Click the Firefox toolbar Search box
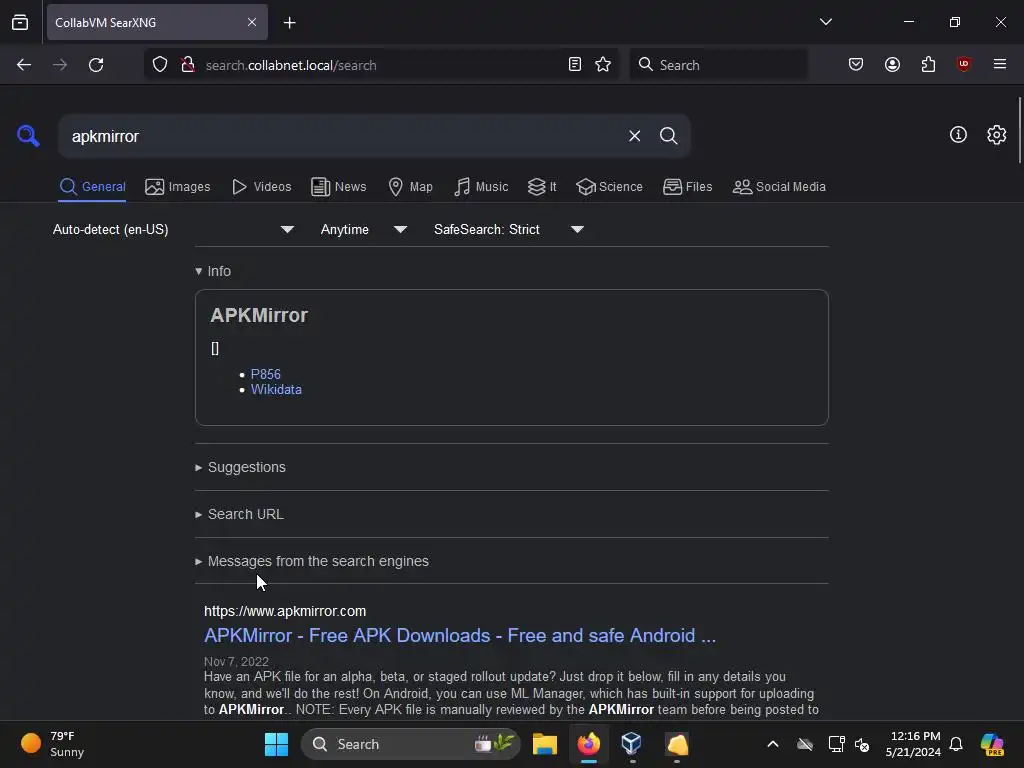Viewport: 1024px width, 768px height. click(x=718, y=65)
